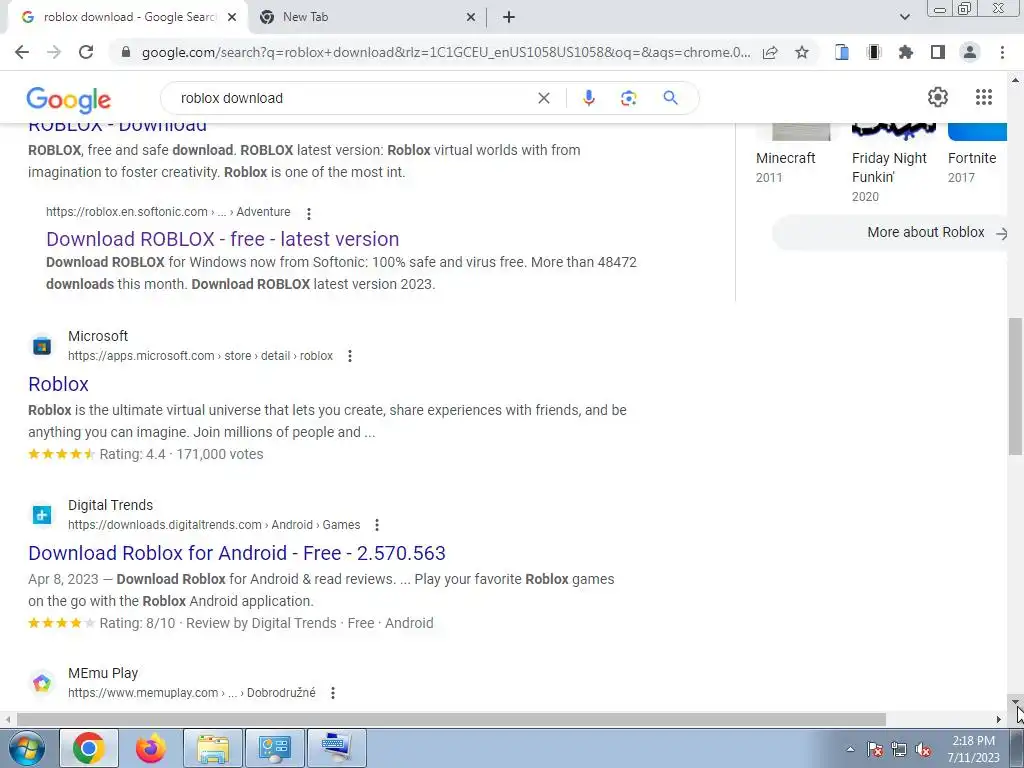Click the horizontal scrollbar thumb
The width and height of the screenshot is (1024, 768).
coord(451,719)
